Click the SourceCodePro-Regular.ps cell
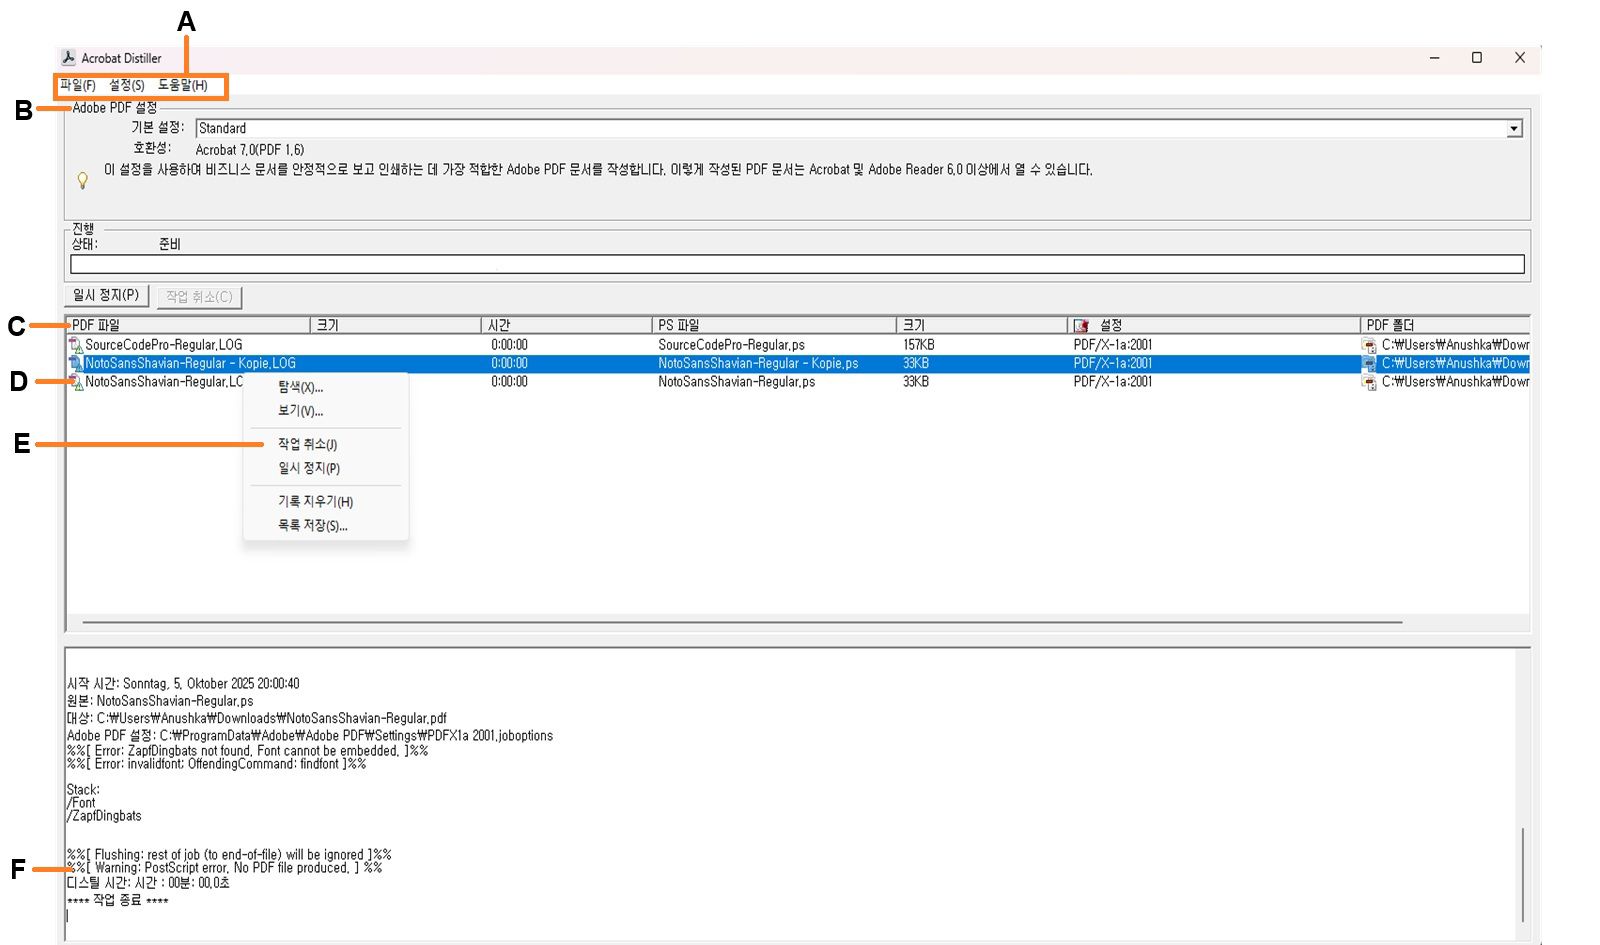Viewport: 1600px width, 945px height. coord(731,345)
